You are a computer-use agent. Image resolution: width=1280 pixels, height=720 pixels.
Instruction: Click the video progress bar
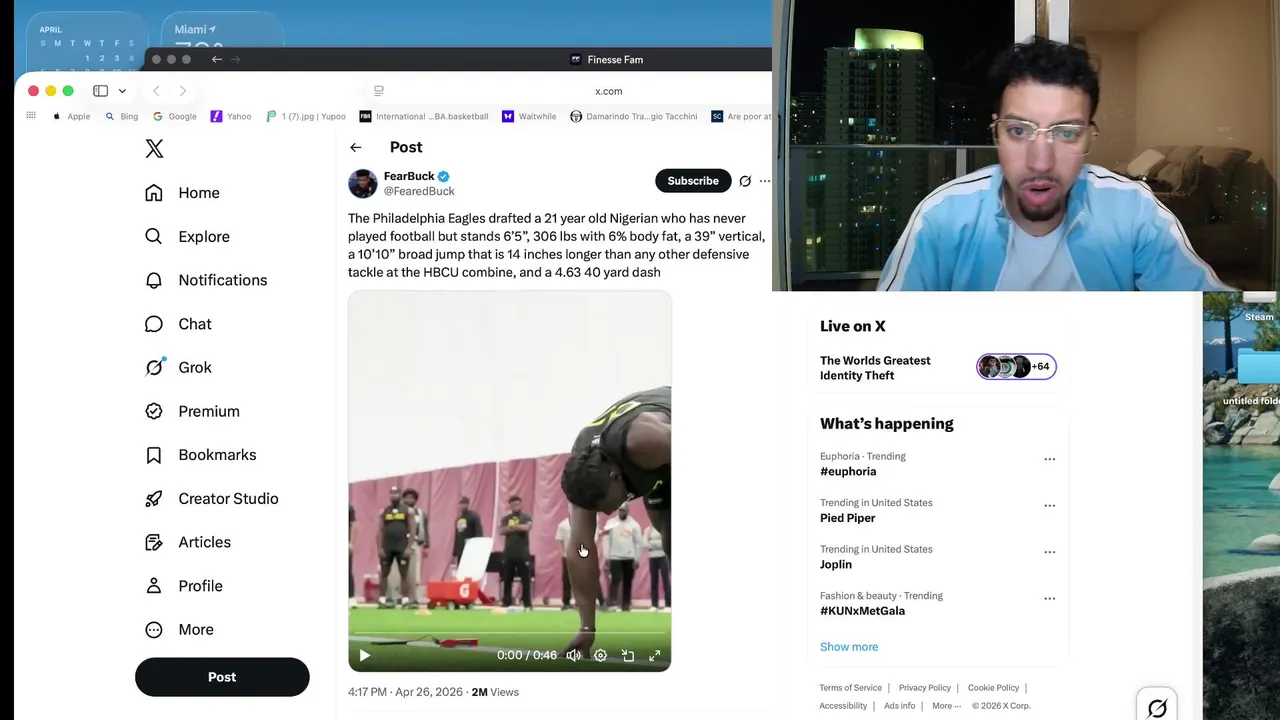pyautogui.click(x=510, y=634)
